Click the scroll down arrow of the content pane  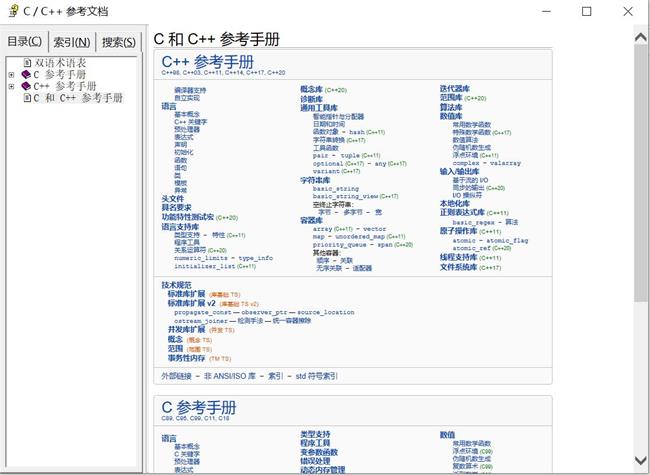pyautogui.click(x=641, y=460)
